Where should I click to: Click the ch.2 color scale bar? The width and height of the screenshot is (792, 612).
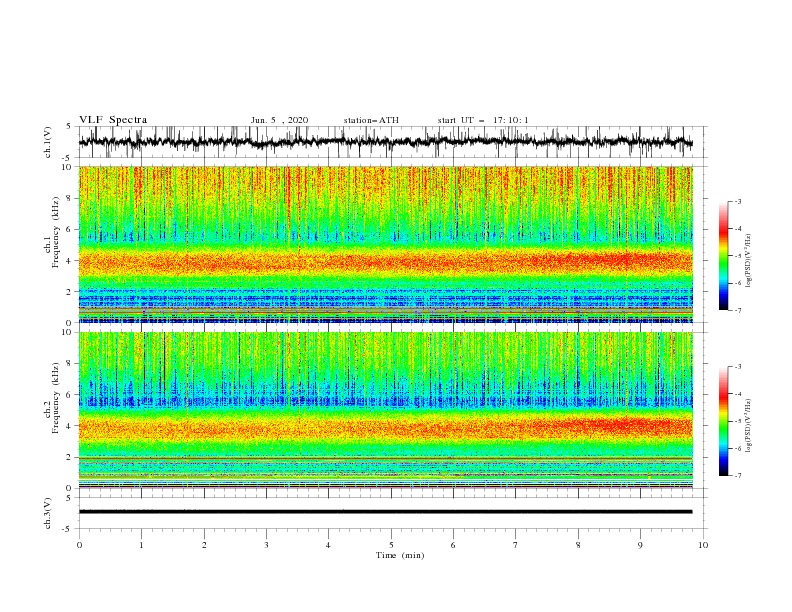(723, 421)
